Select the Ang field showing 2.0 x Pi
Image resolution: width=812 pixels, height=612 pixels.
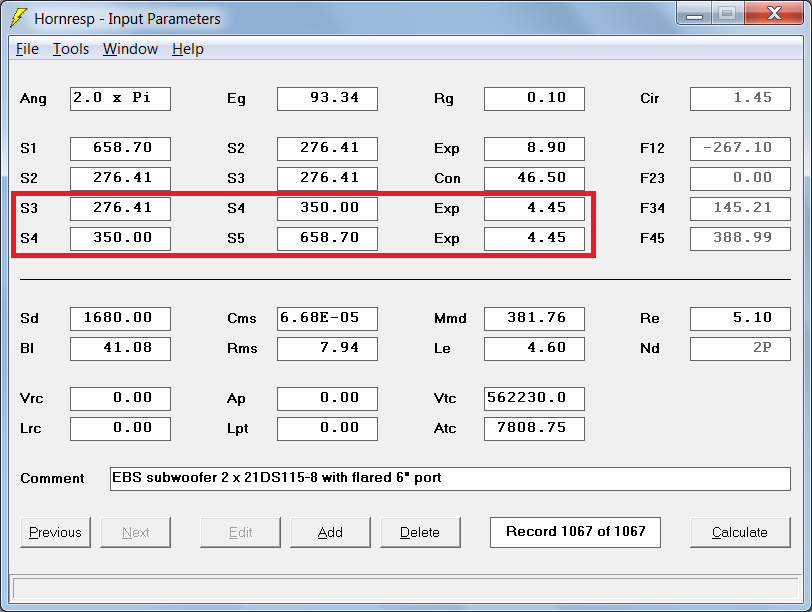(121, 99)
